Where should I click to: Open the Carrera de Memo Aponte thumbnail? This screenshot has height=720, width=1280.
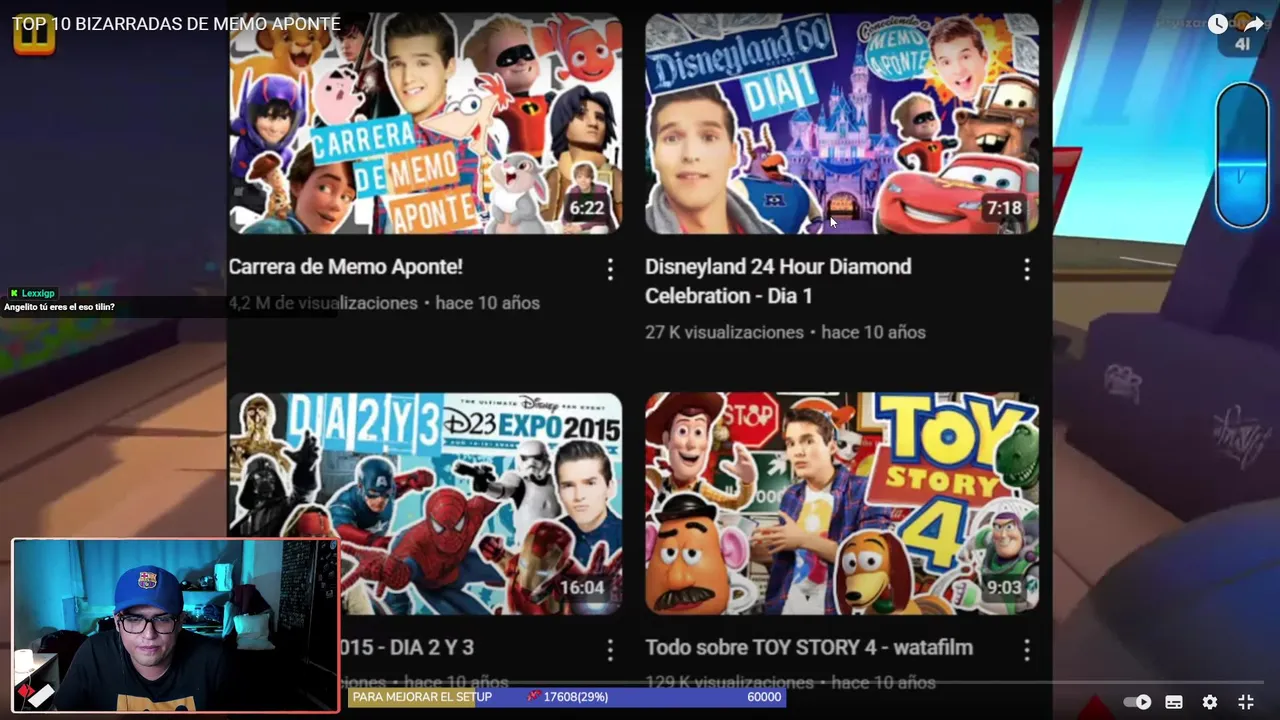(425, 123)
